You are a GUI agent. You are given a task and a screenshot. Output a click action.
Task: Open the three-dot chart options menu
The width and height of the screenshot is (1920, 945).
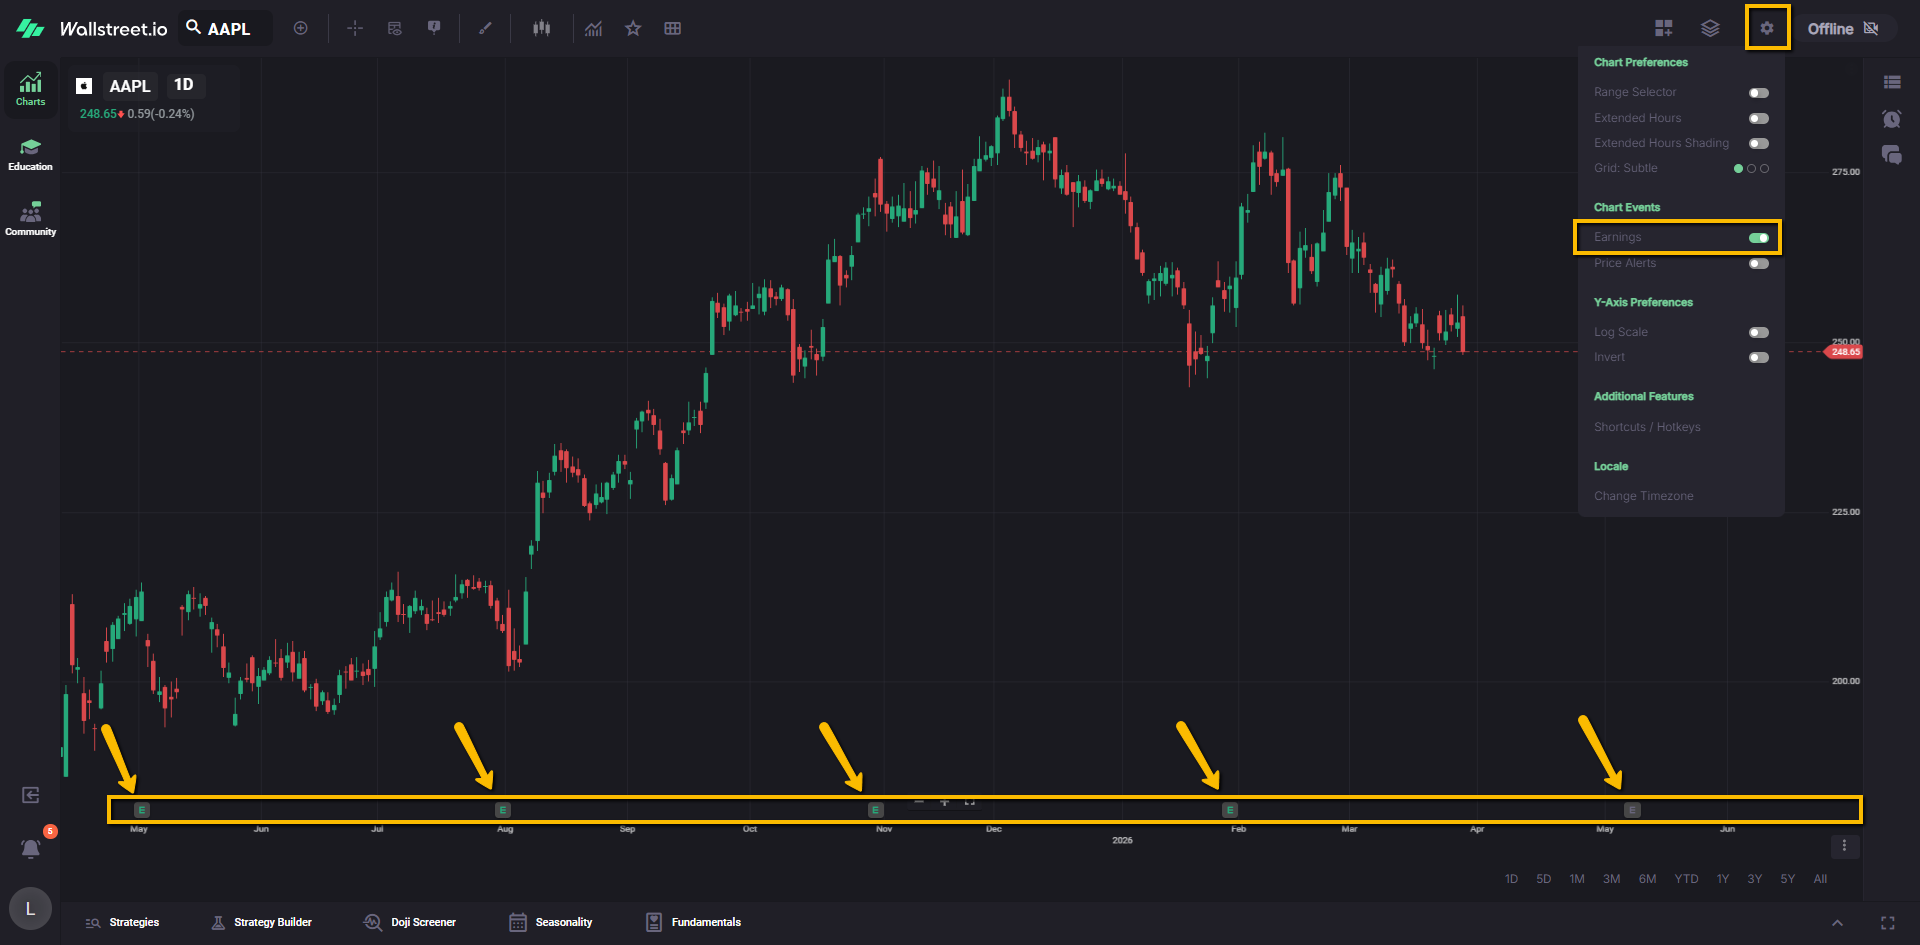coord(1844,846)
